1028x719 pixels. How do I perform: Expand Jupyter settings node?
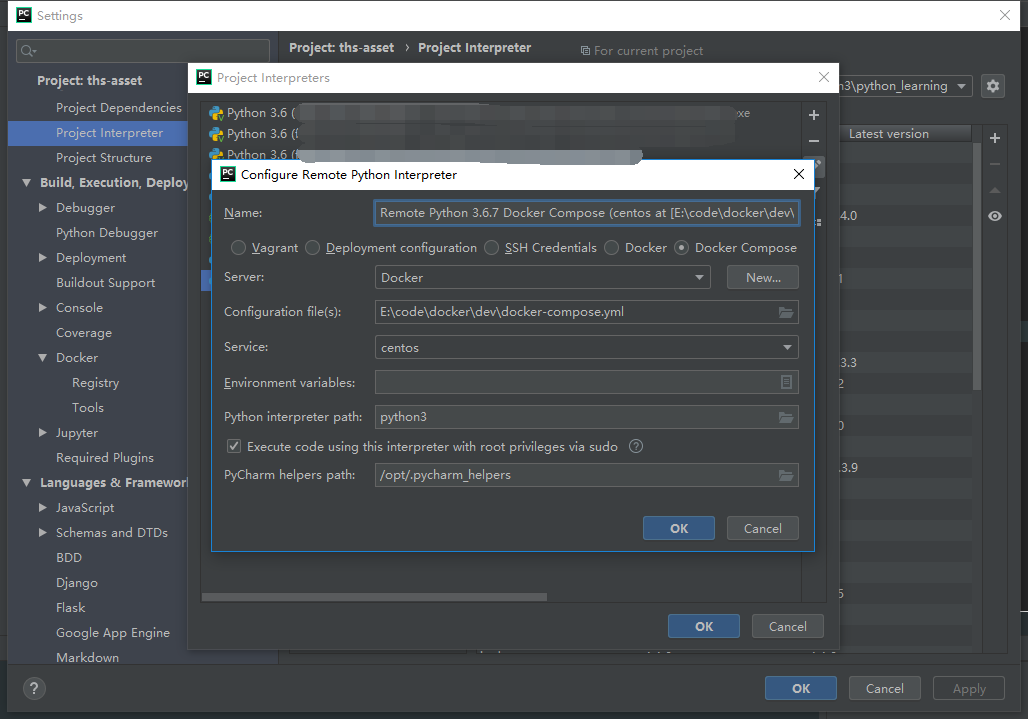43,433
